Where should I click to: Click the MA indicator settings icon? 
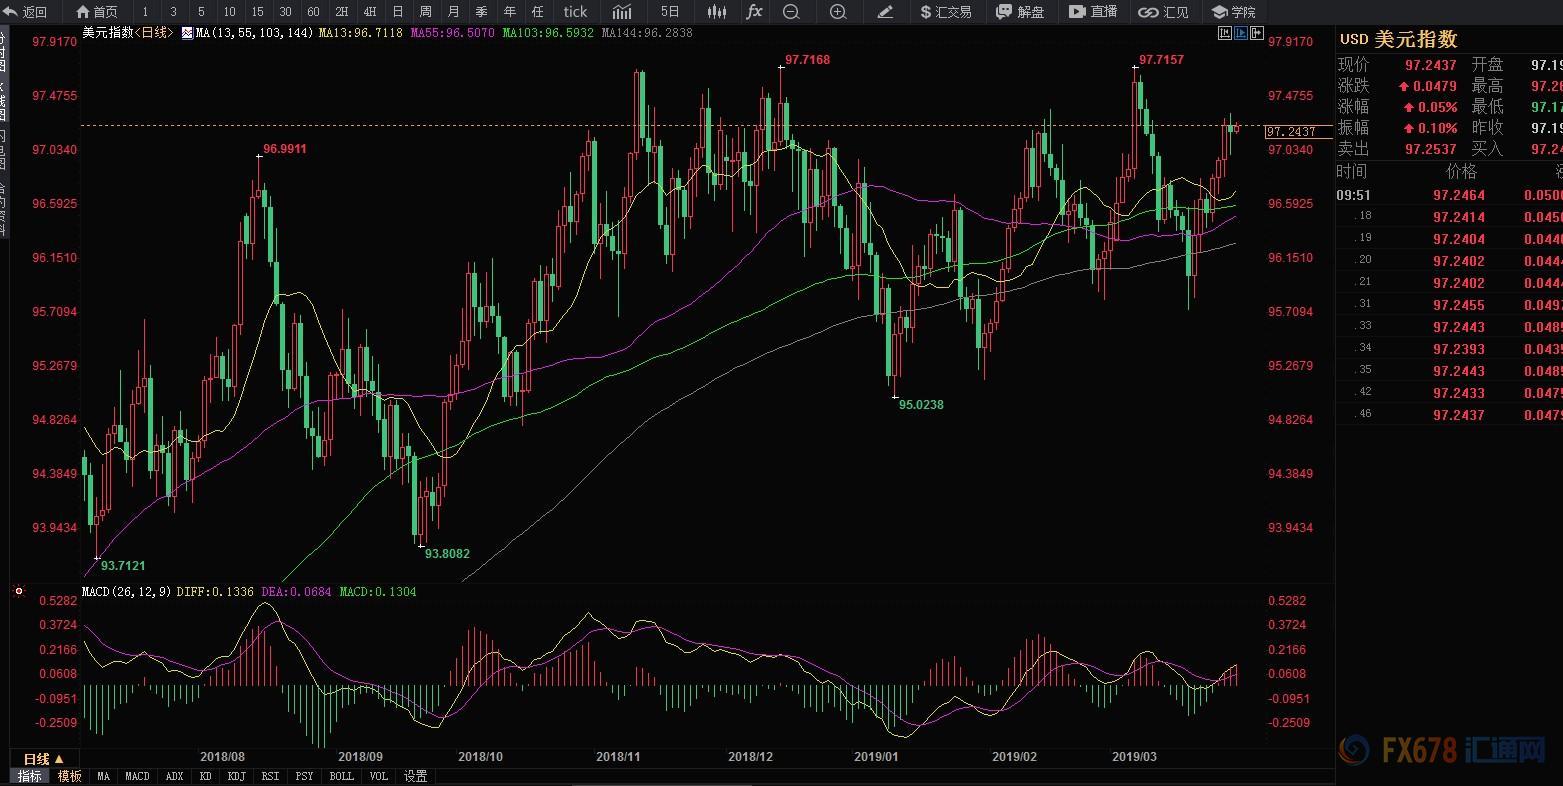(186, 33)
